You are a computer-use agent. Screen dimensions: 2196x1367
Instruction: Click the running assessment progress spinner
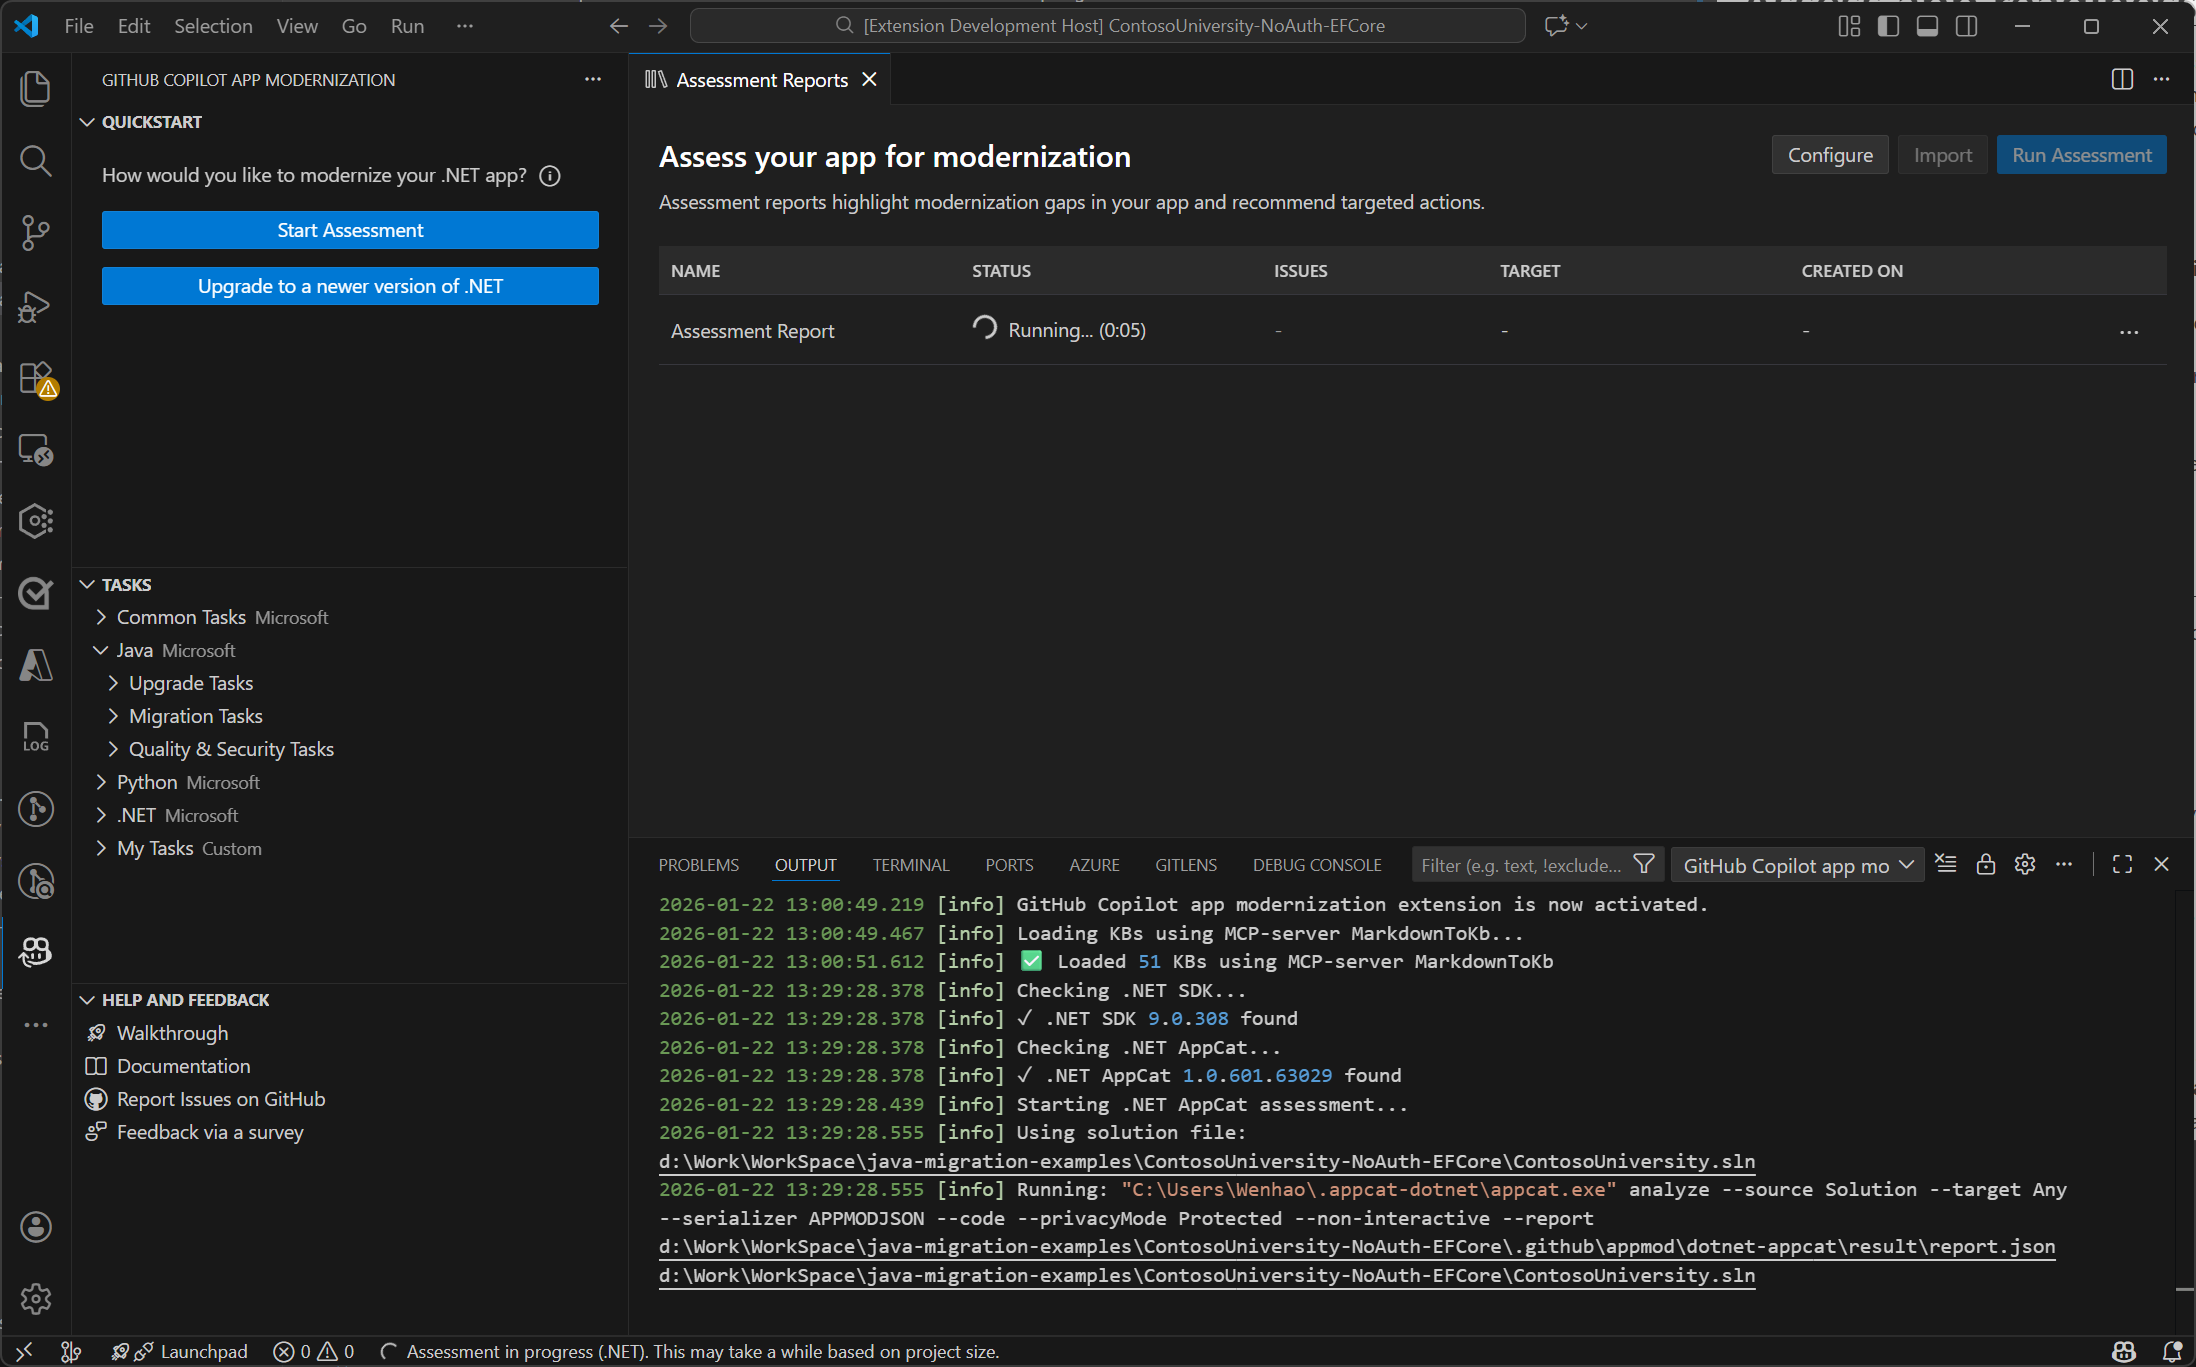point(983,328)
